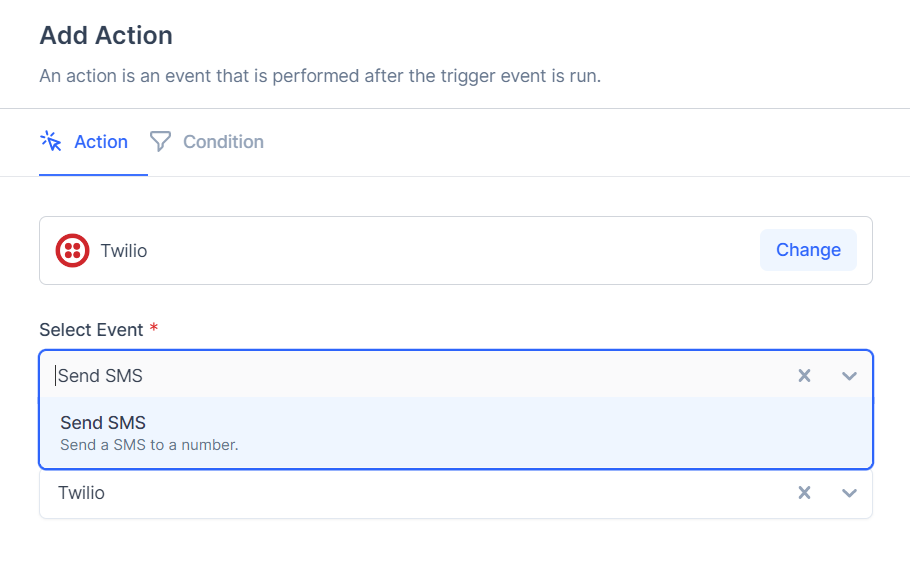This screenshot has width=910, height=565.
Task: Choose the Send SMS option in list
Action: 456,433
